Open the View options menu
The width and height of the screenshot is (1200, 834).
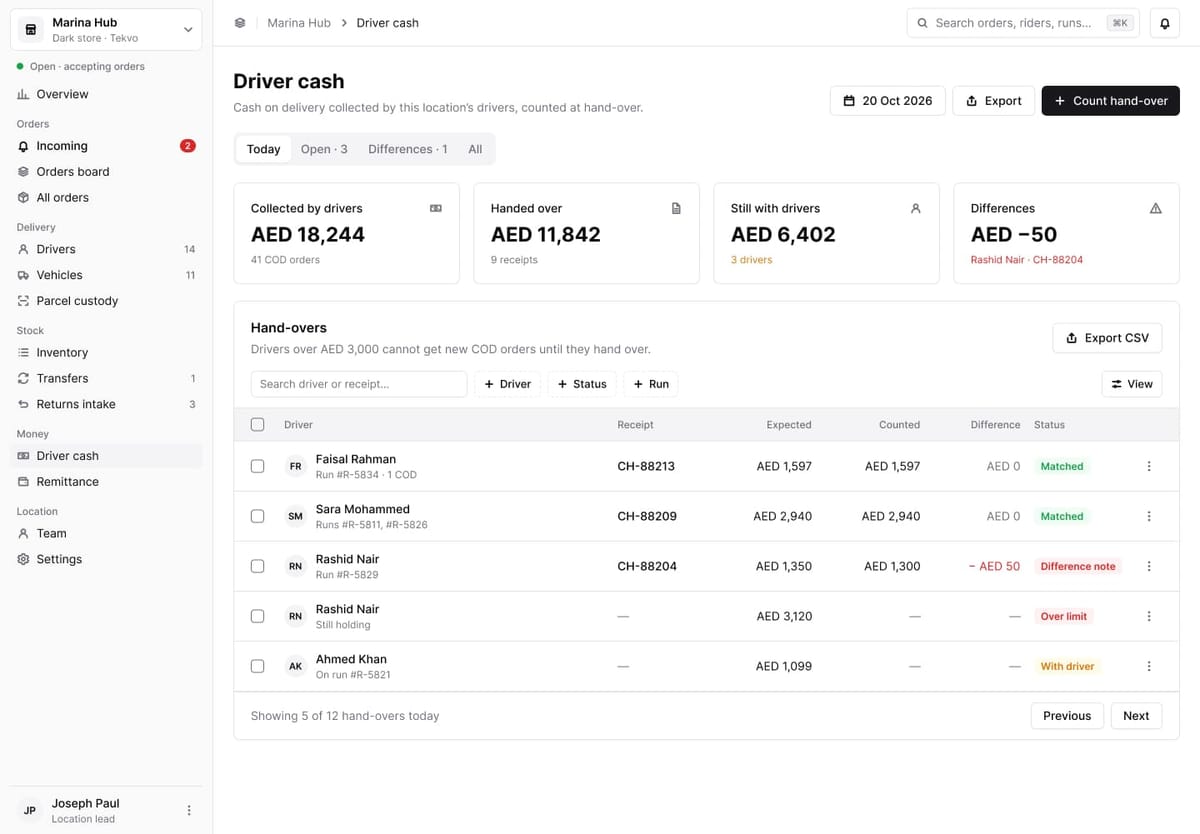tap(1131, 384)
